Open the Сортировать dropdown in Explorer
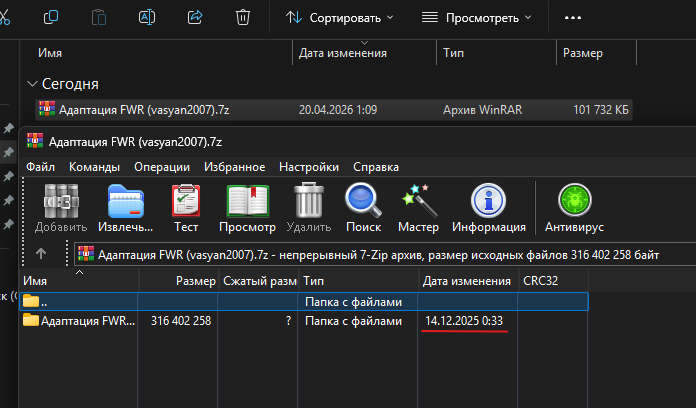Image resolution: width=696 pixels, height=408 pixels. click(340, 18)
